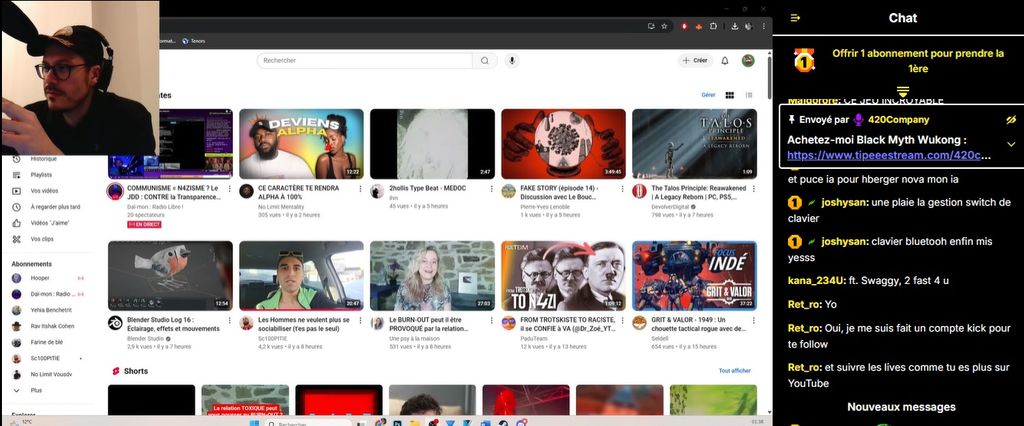Open the account avatar menu
The height and width of the screenshot is (426, 1024).
tap(748, 61)
